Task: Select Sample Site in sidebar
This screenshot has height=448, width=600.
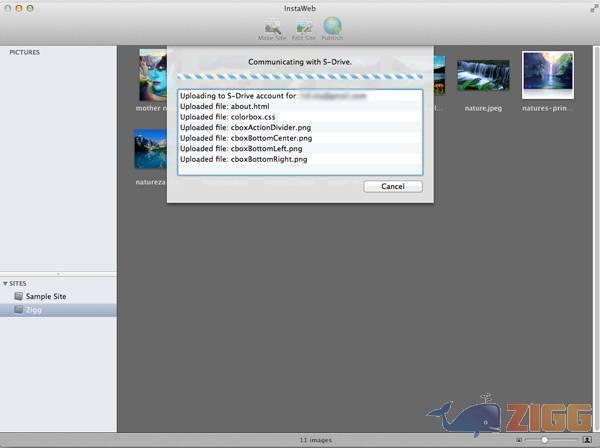Action: [x=58, y=296]
